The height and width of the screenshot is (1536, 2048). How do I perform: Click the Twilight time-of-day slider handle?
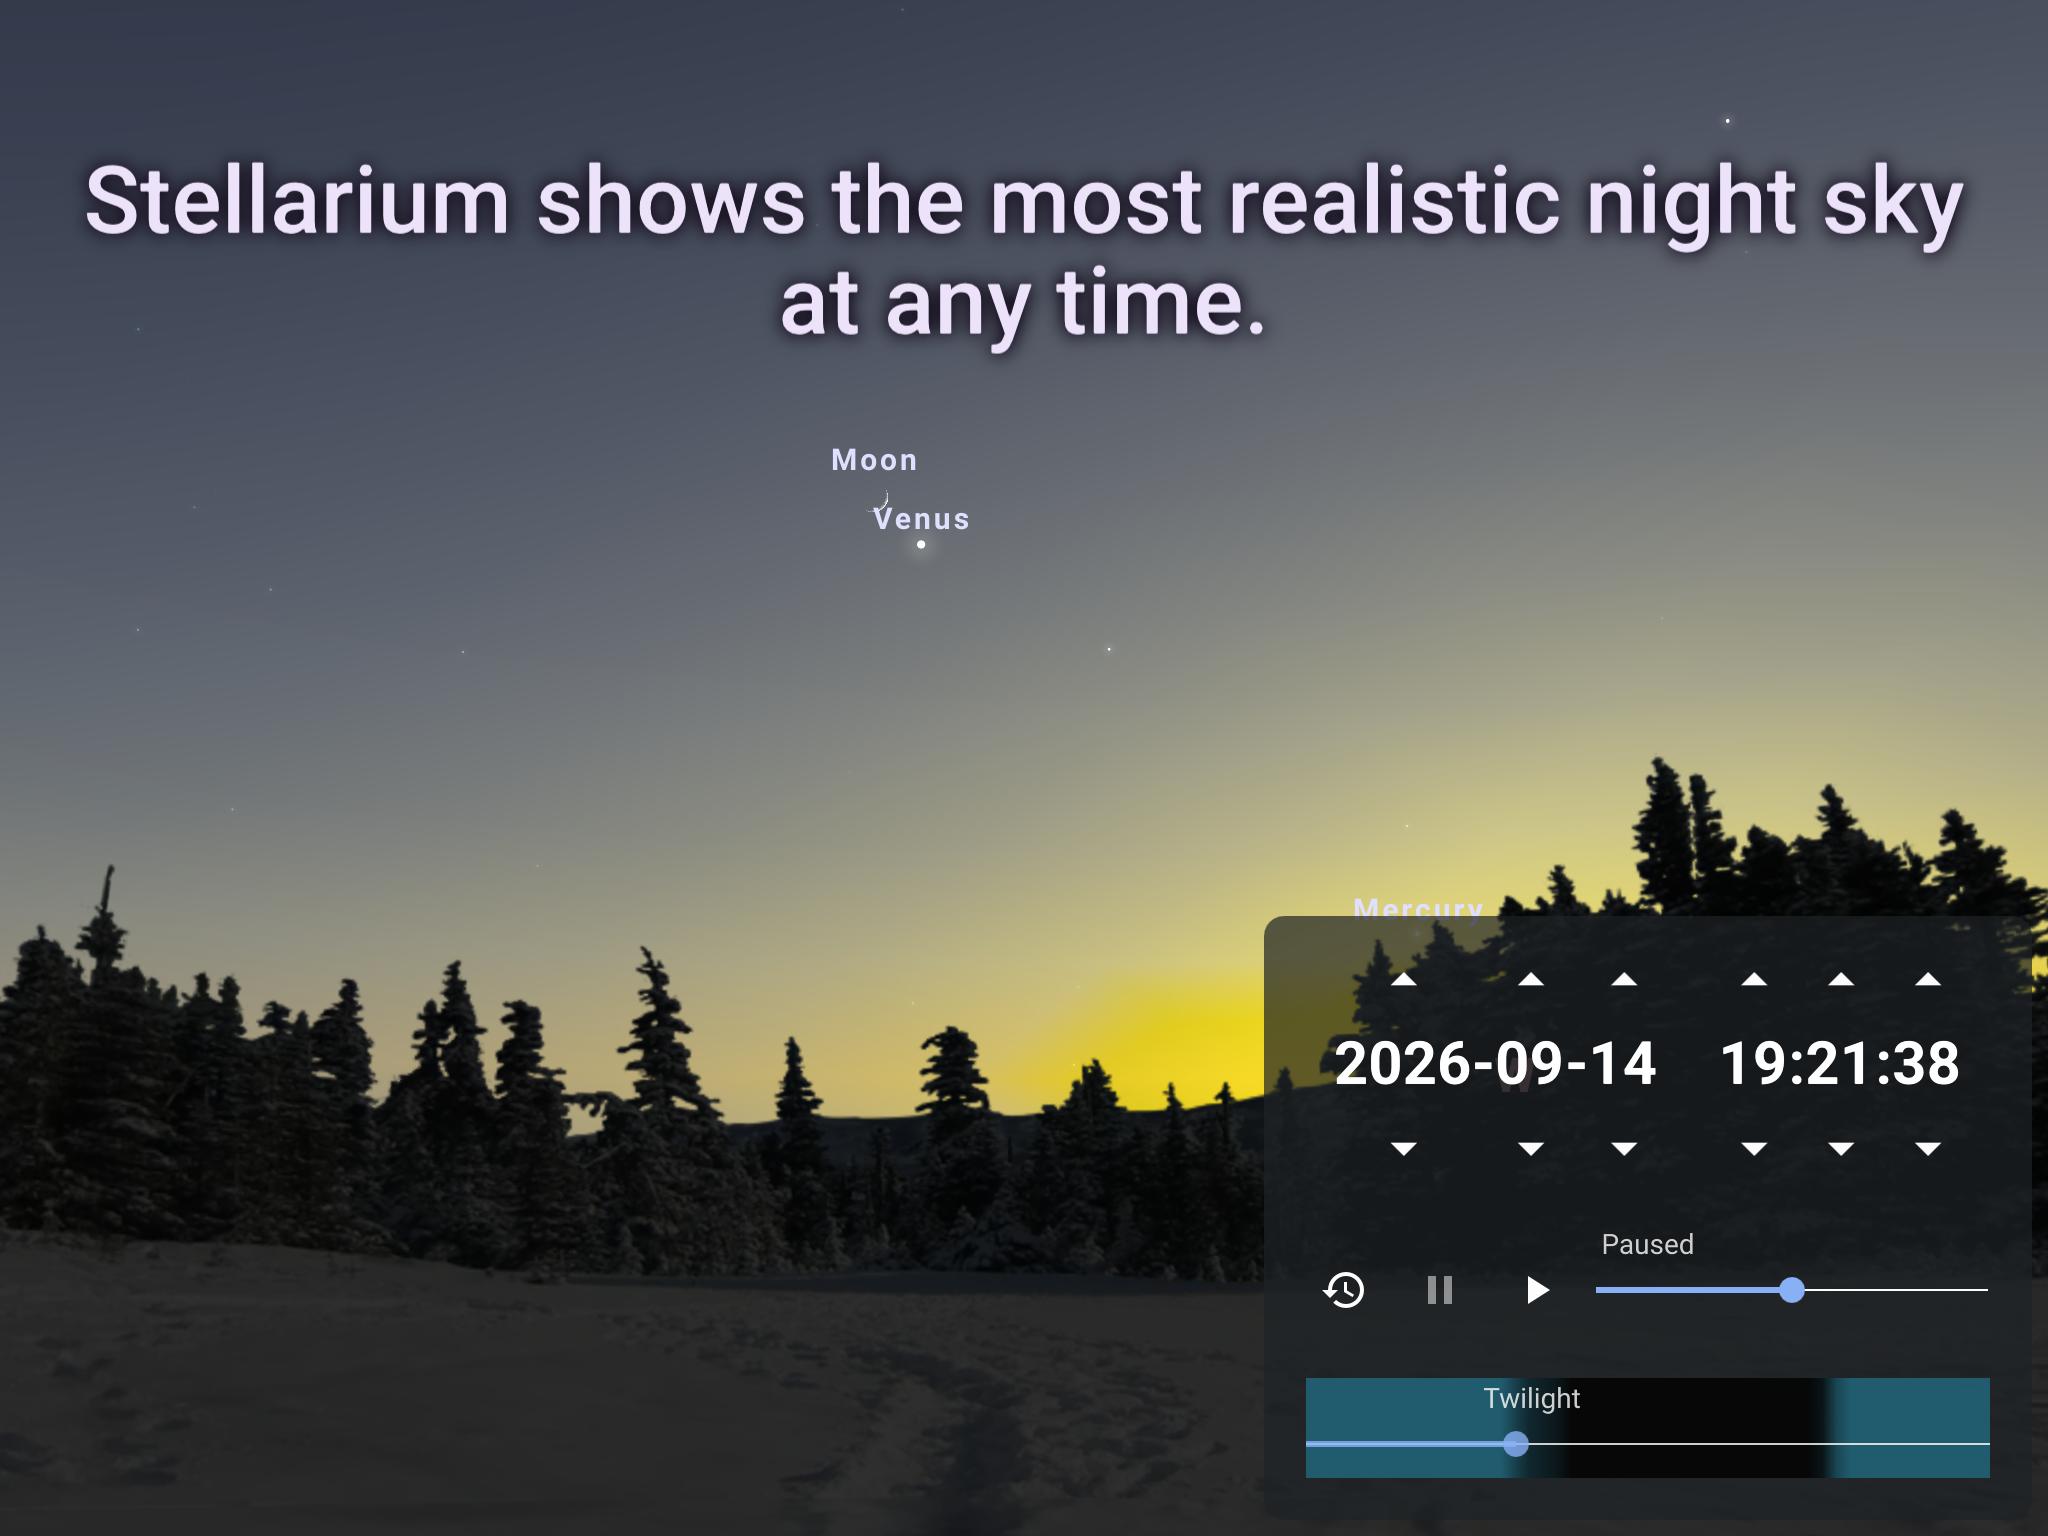[1516, 1444]
